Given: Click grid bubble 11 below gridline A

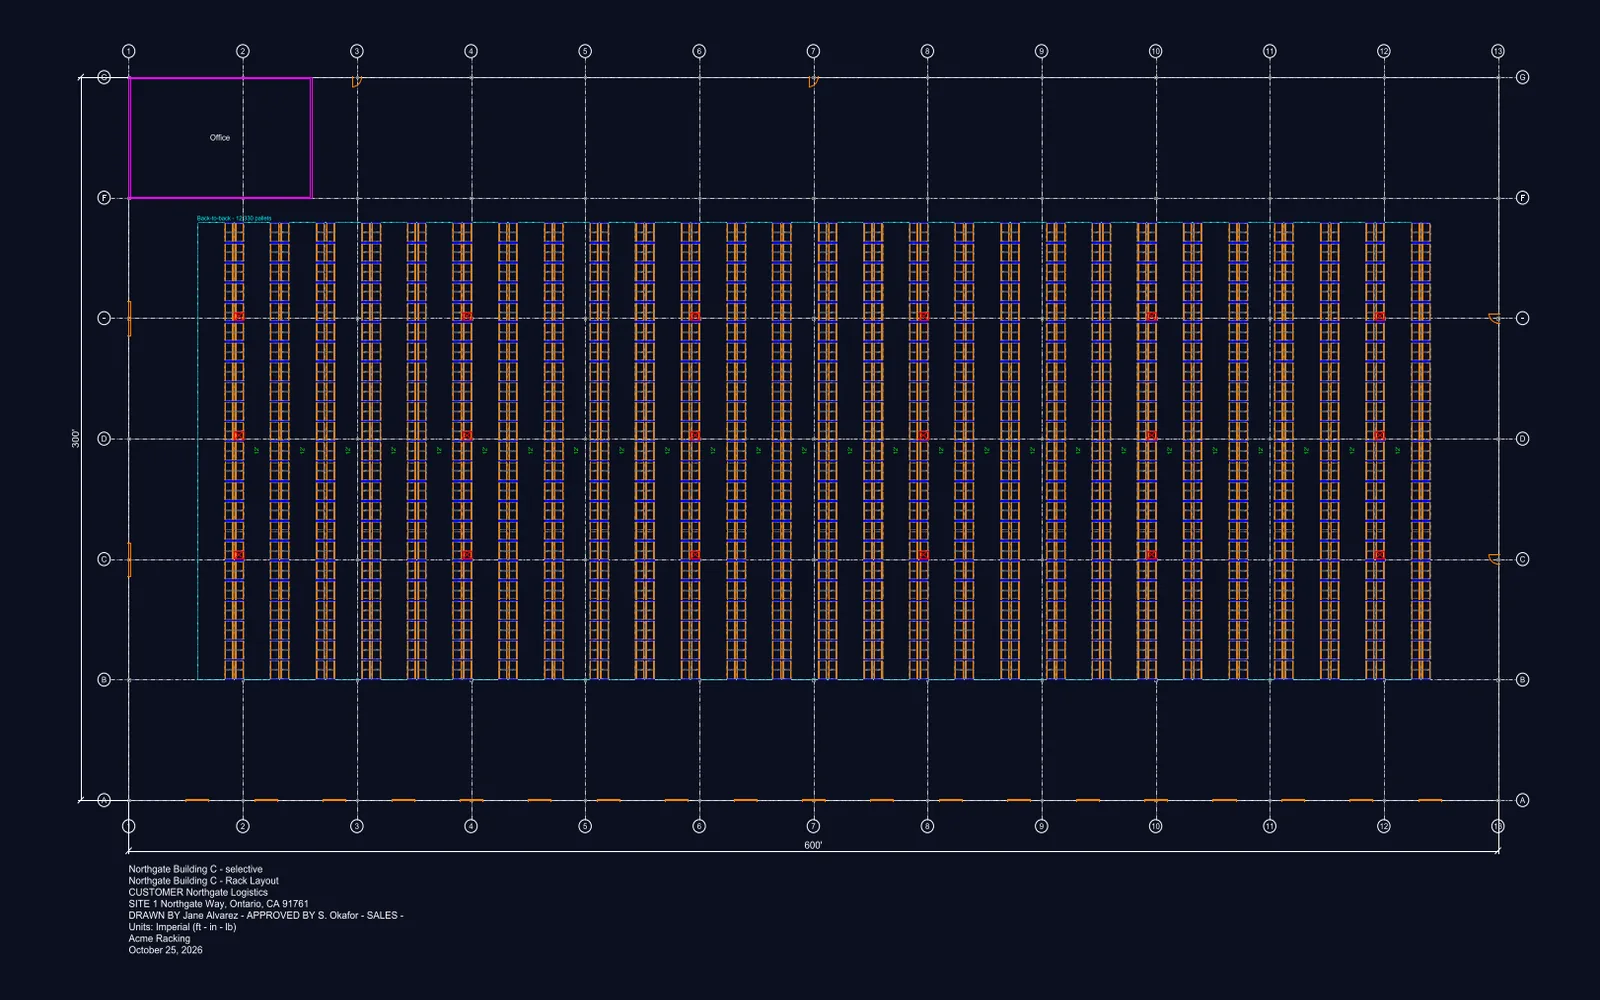Looking at the screenshot, I should (1269, 826).
